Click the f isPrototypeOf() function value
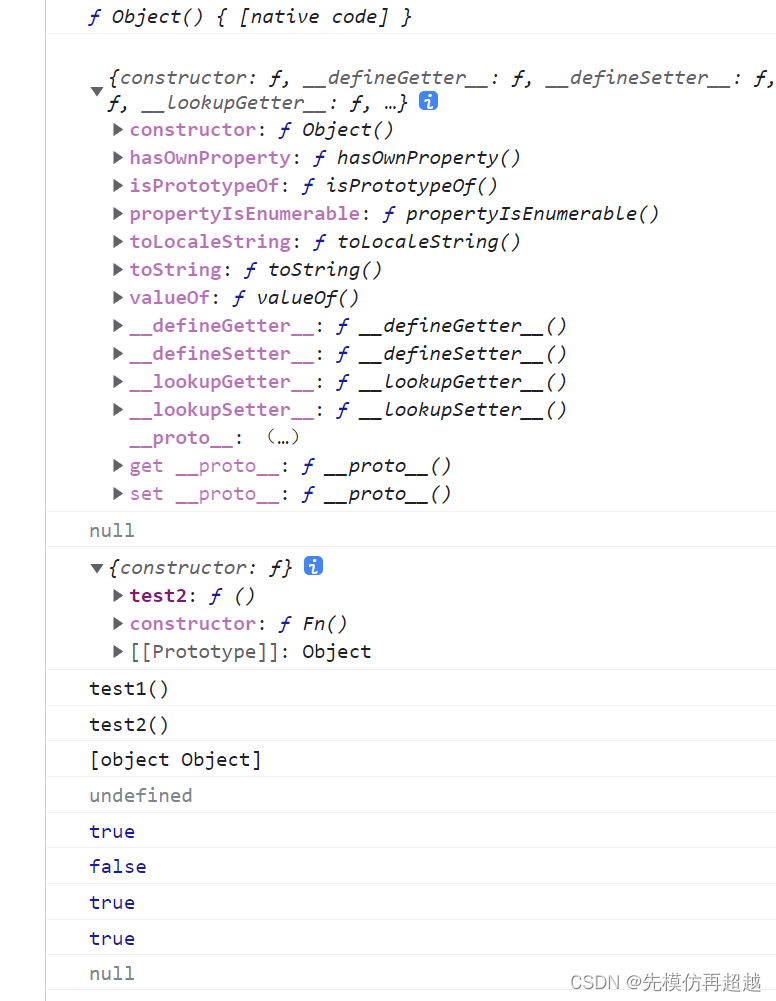This screenshot has width=776, height=1001. click(399, 186)
